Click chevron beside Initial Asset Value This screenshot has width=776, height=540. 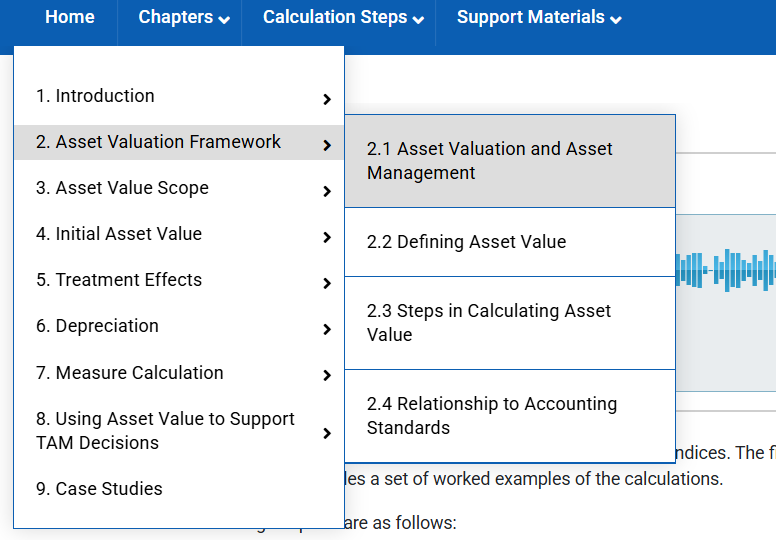click(327, 238)
